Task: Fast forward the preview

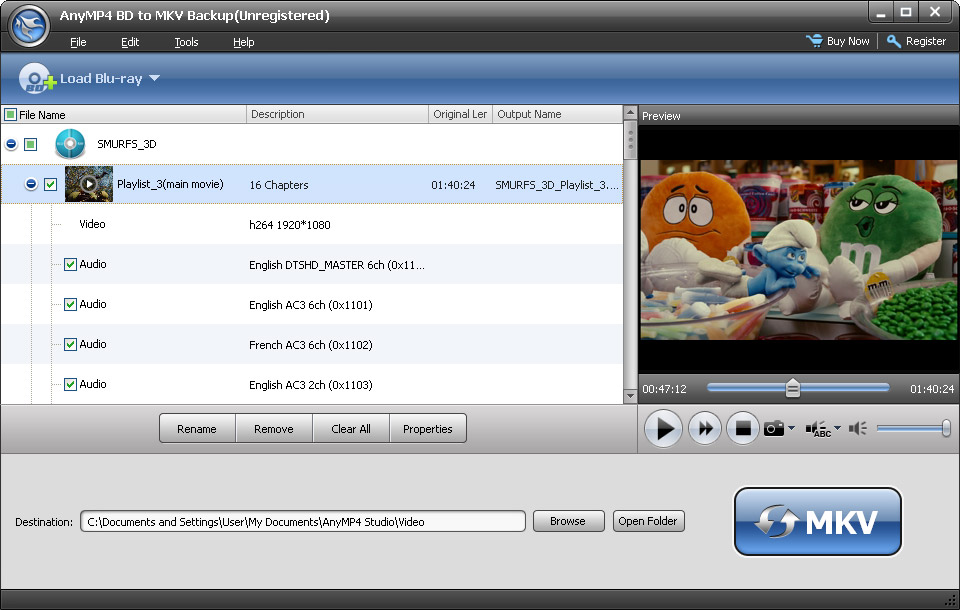Action: [x=705, y=428]
